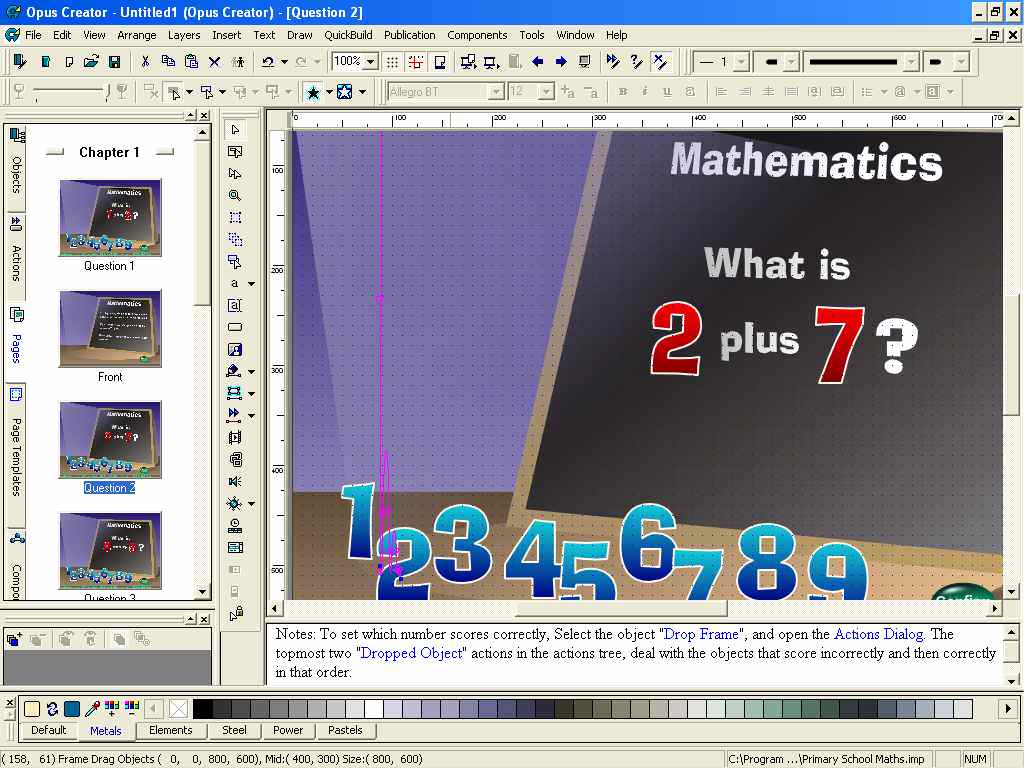Click the blue number 3 on canvas
Screen dimensions: 1024x768
[462, 542]
